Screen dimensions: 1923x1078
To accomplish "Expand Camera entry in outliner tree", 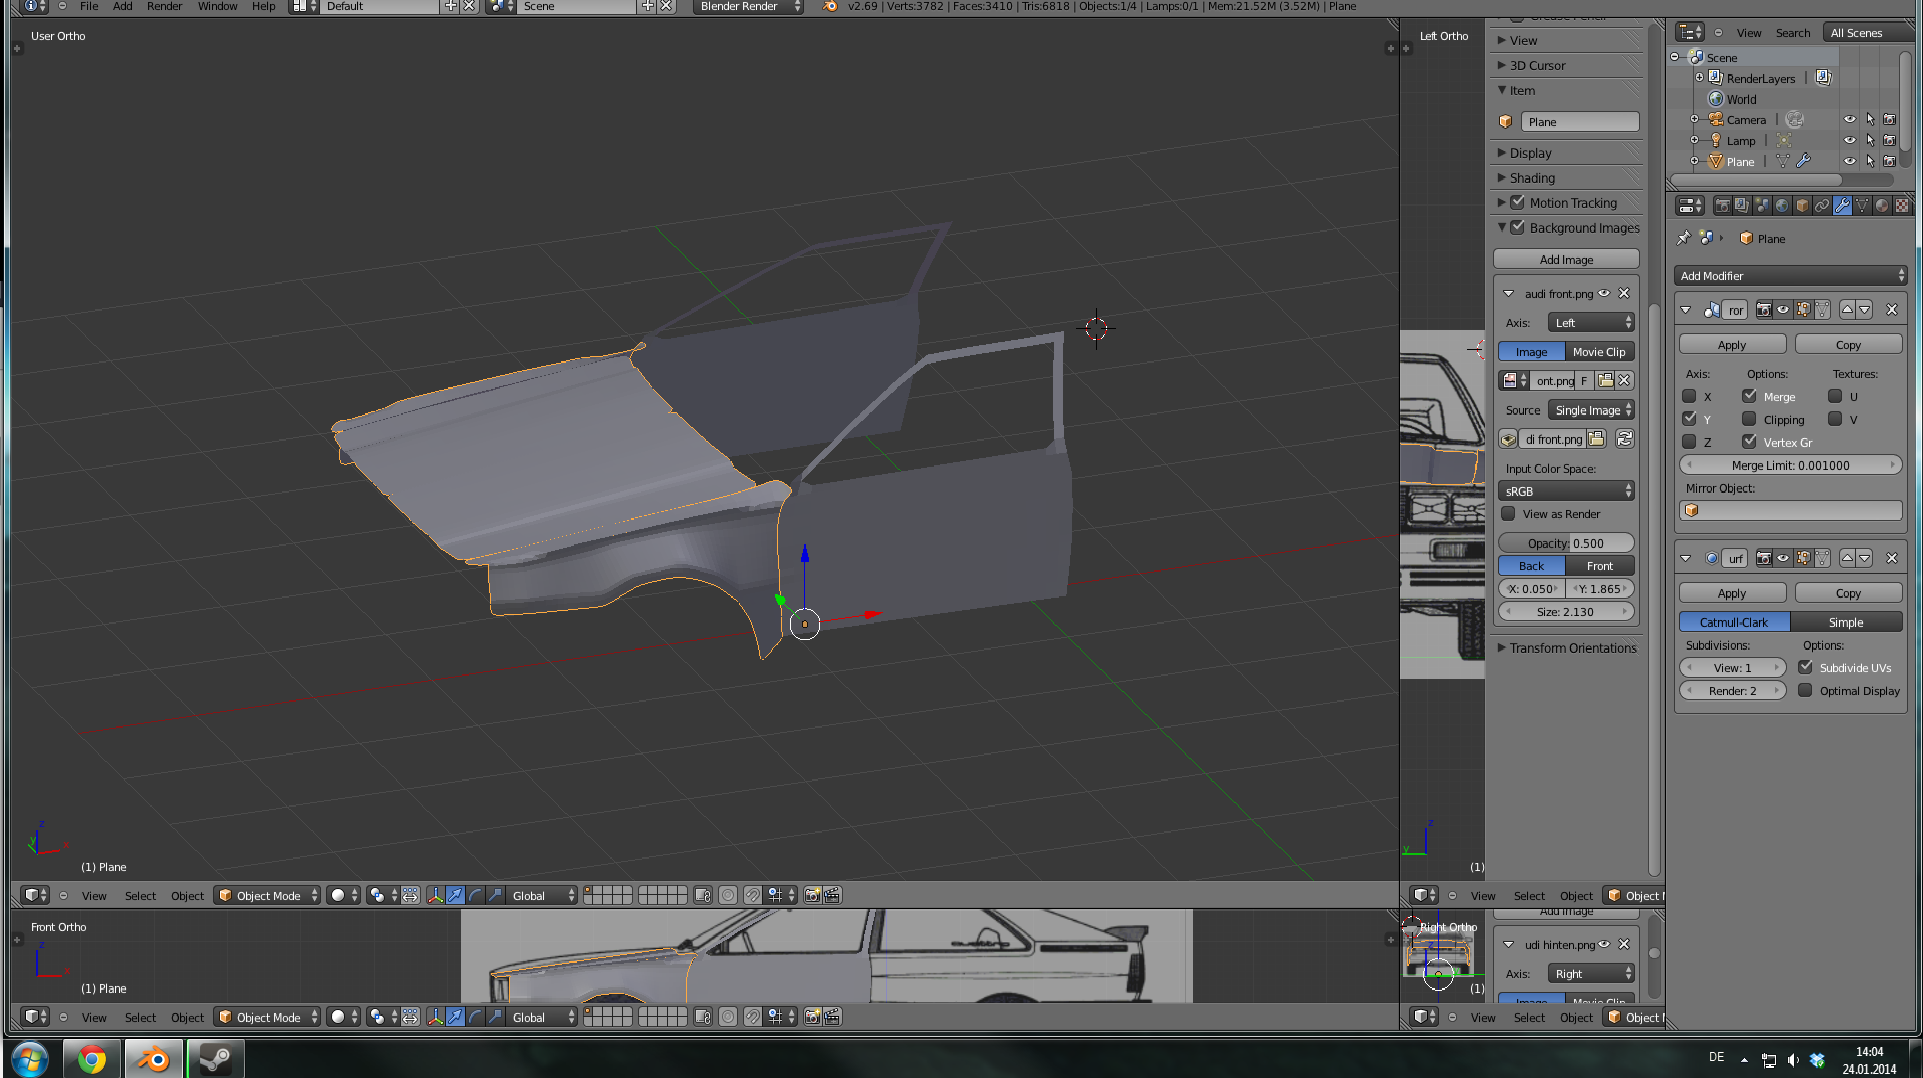I will point(1695,119).
